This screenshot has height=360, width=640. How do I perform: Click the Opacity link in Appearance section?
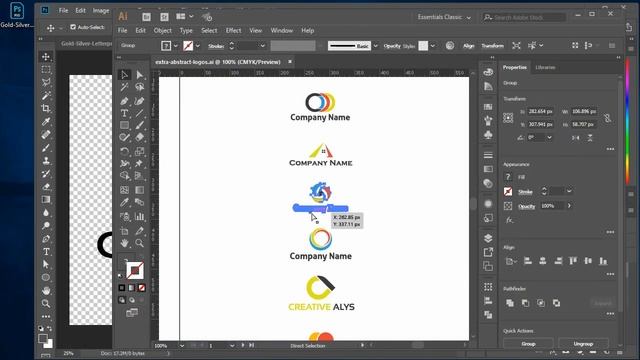[x=527, y=206]
